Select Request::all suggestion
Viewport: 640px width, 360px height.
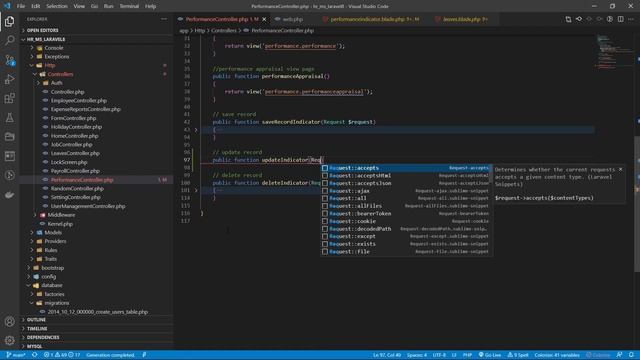point(406,198)
